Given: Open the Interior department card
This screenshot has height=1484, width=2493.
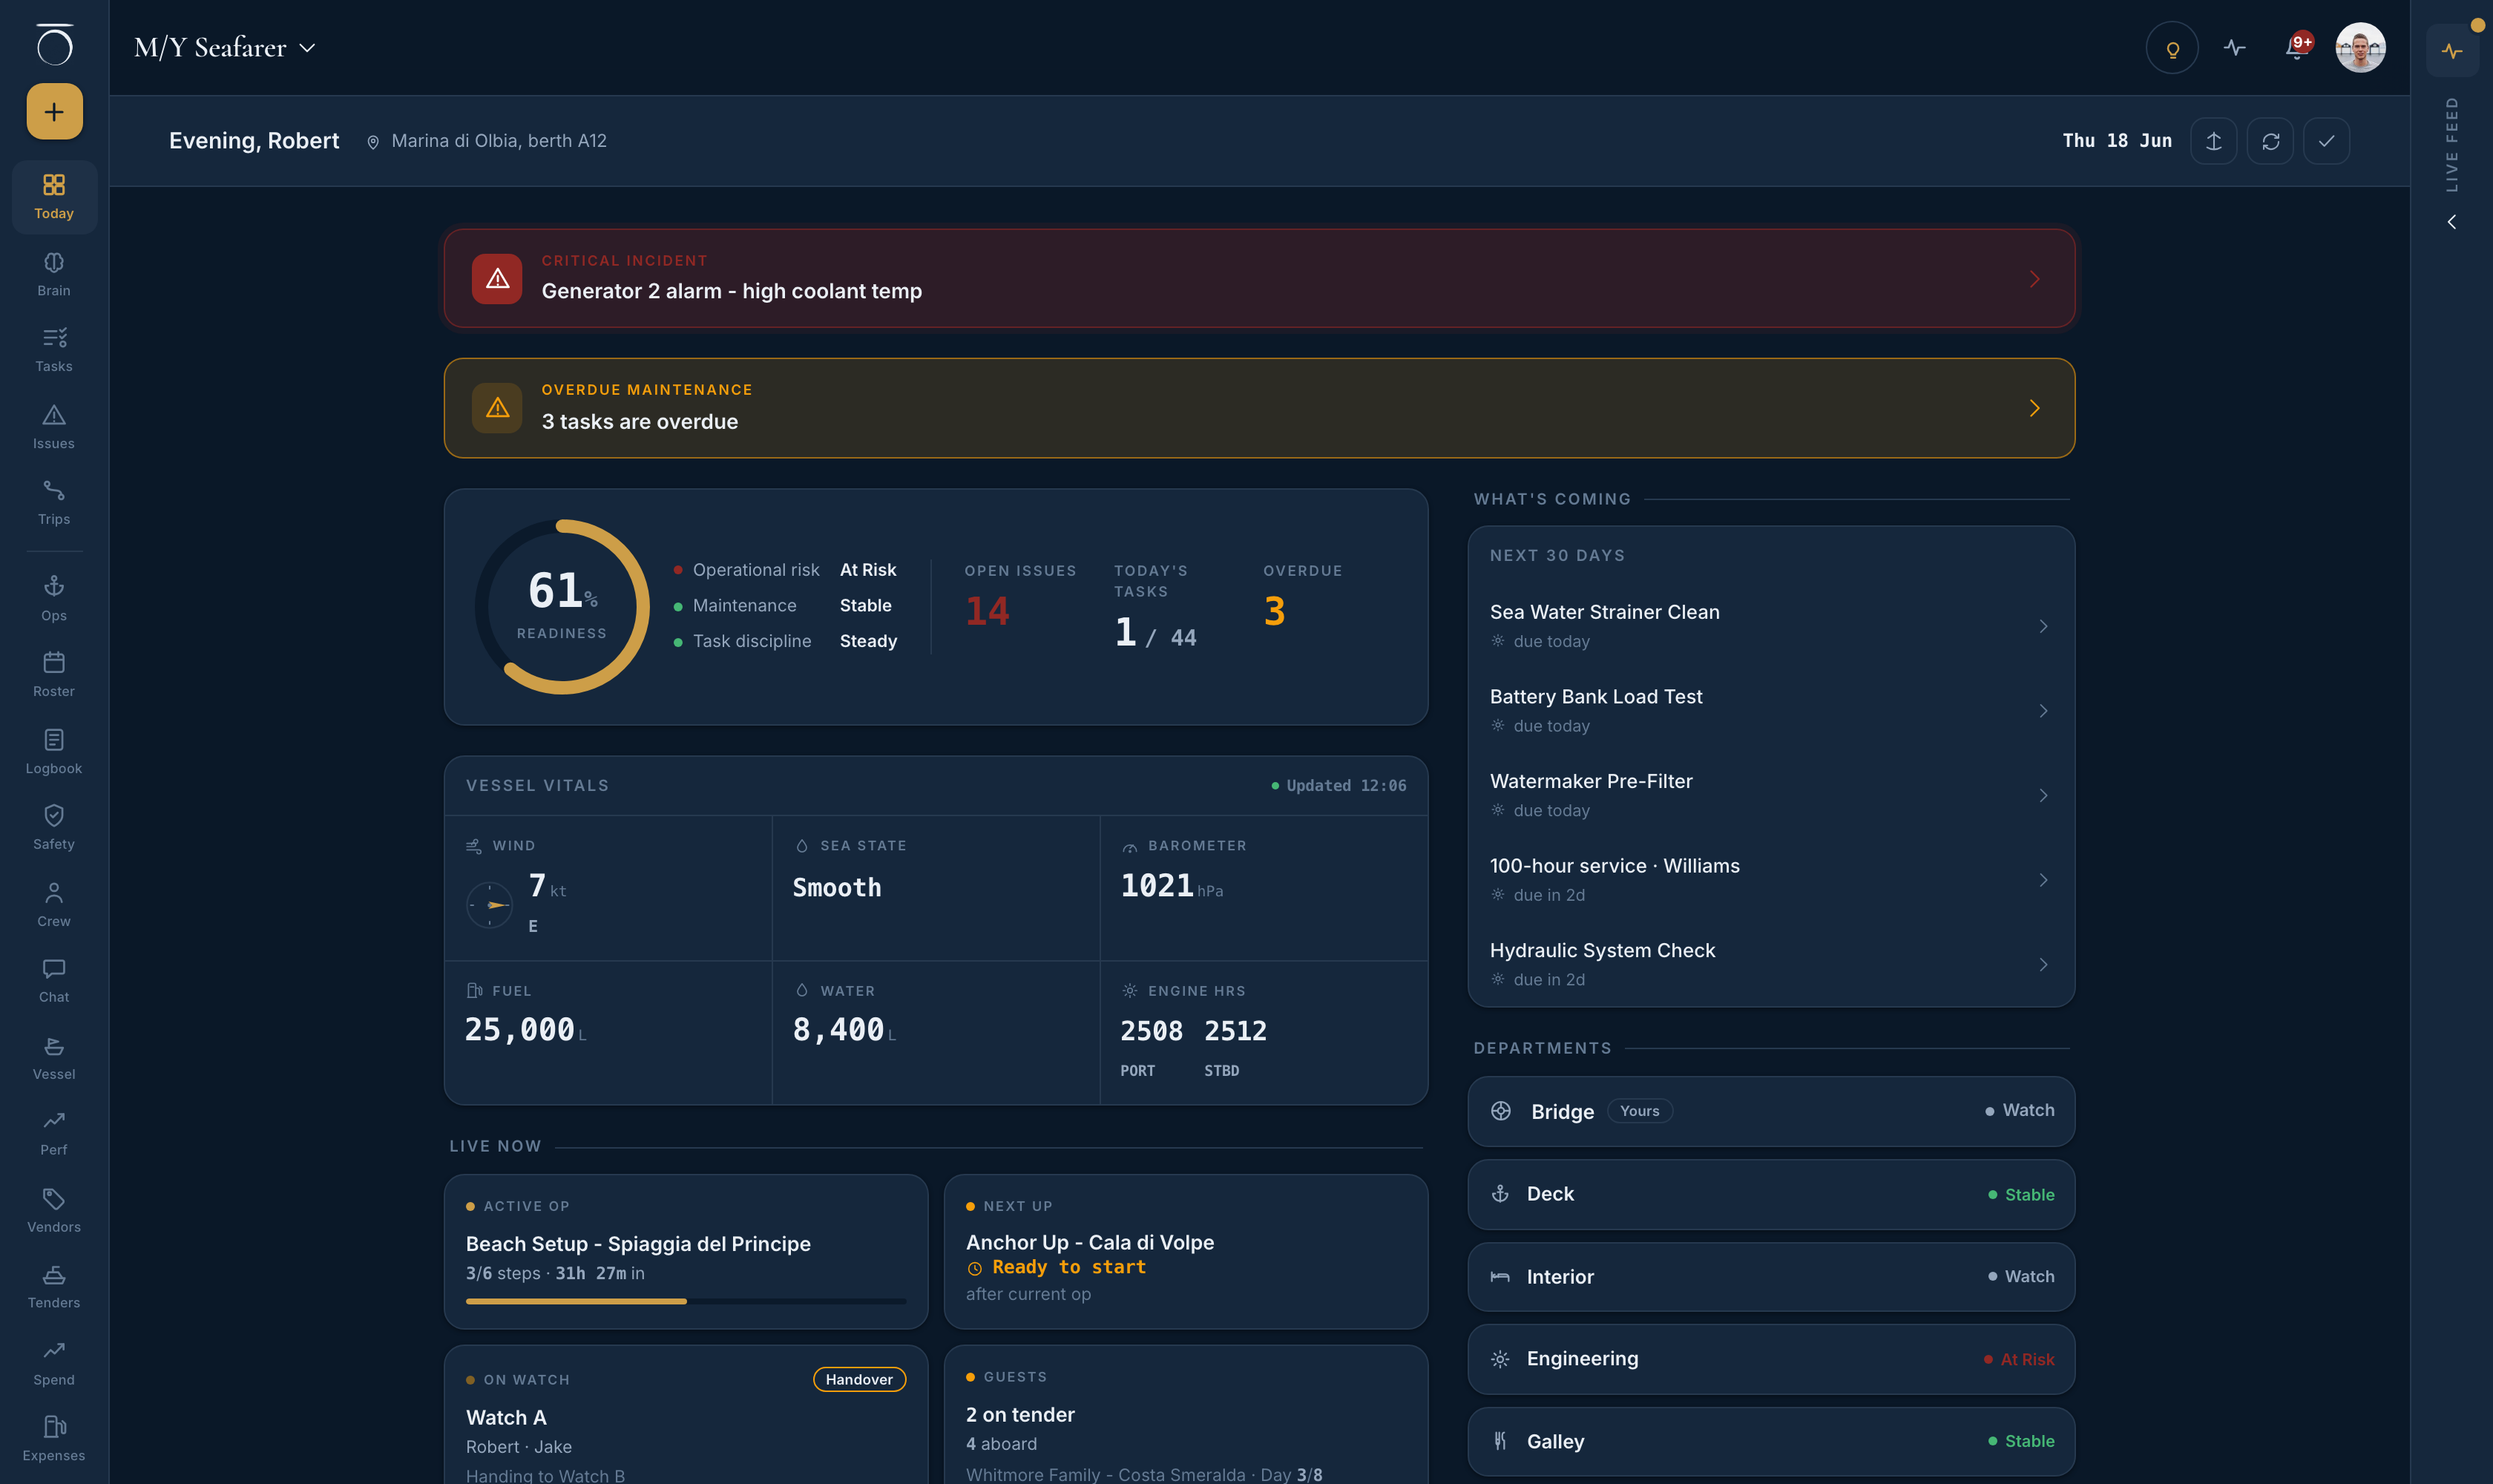Looking at the screenshot, I should tap(1770, 1276).
